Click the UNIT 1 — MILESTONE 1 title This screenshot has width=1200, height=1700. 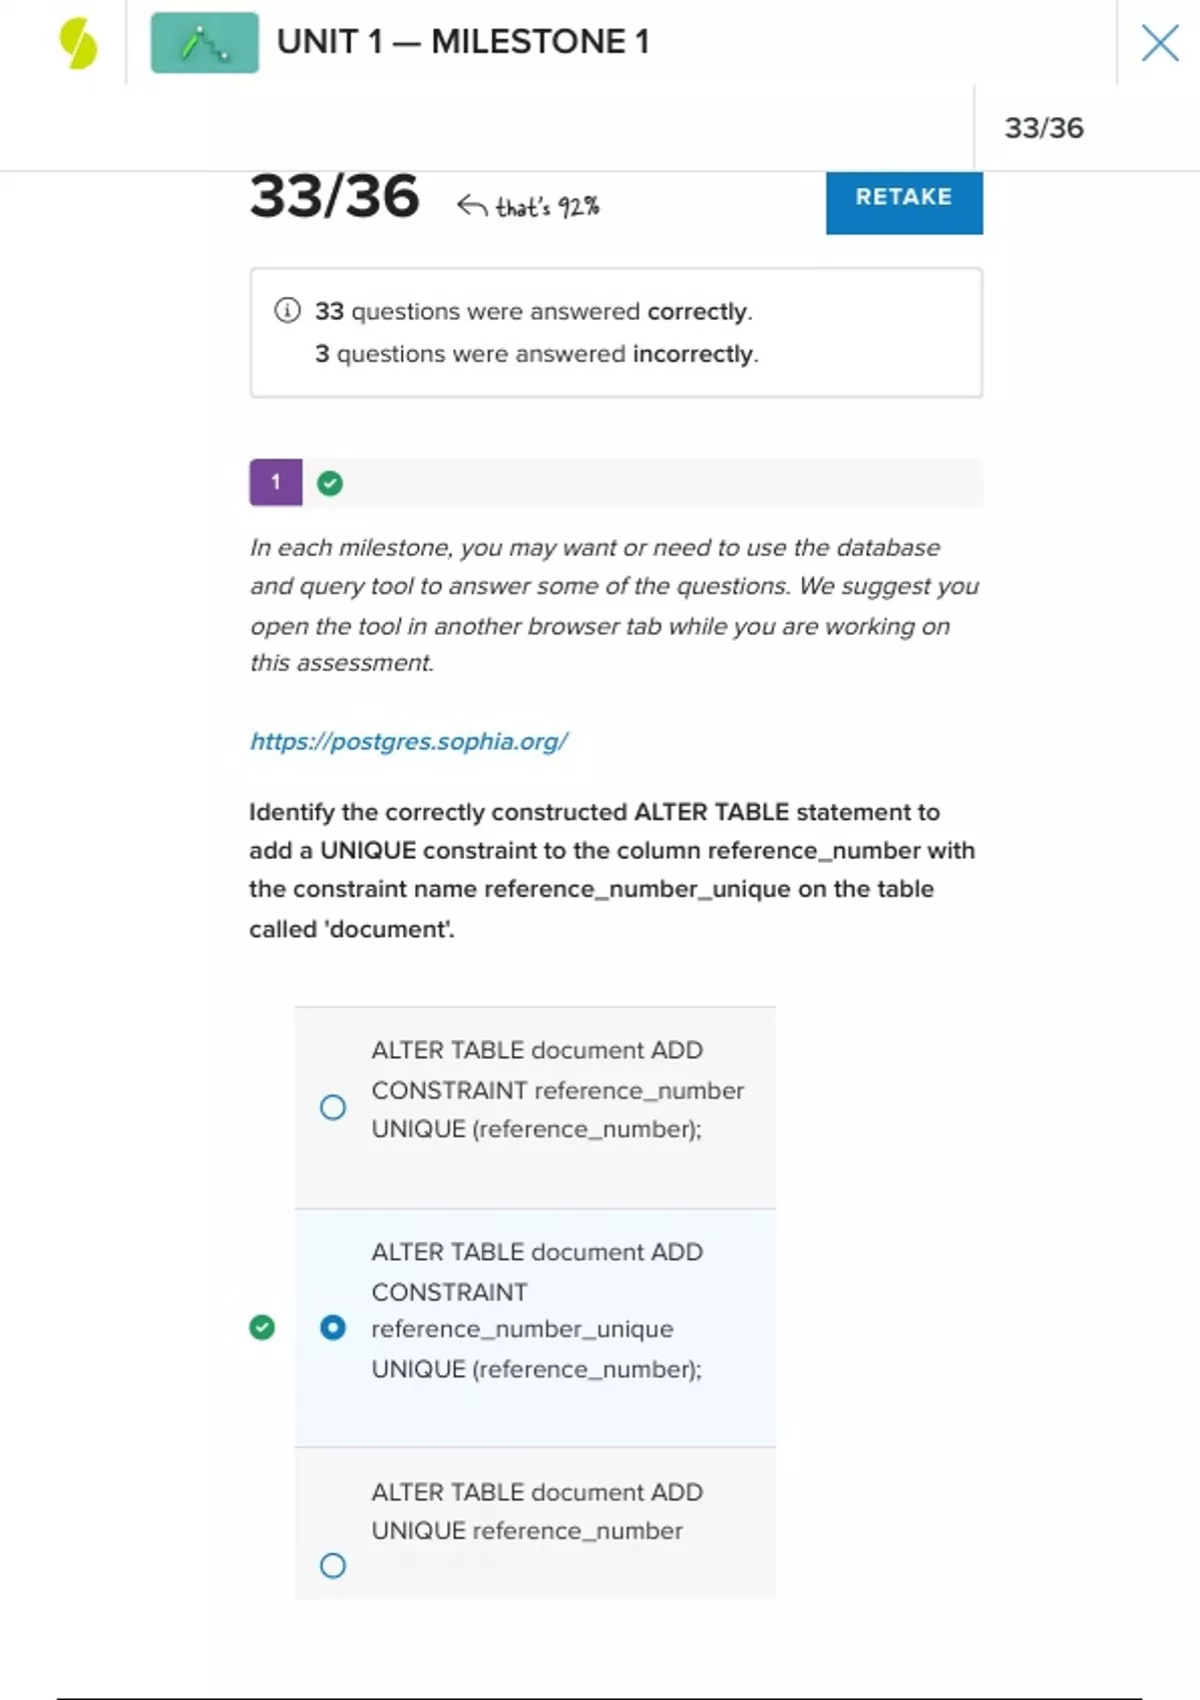463,42
